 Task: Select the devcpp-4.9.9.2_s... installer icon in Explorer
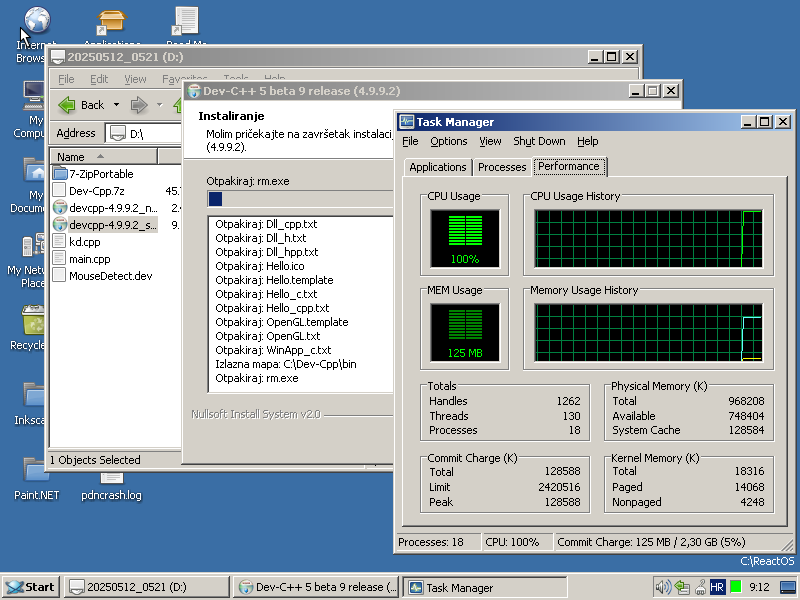[60, 224]
